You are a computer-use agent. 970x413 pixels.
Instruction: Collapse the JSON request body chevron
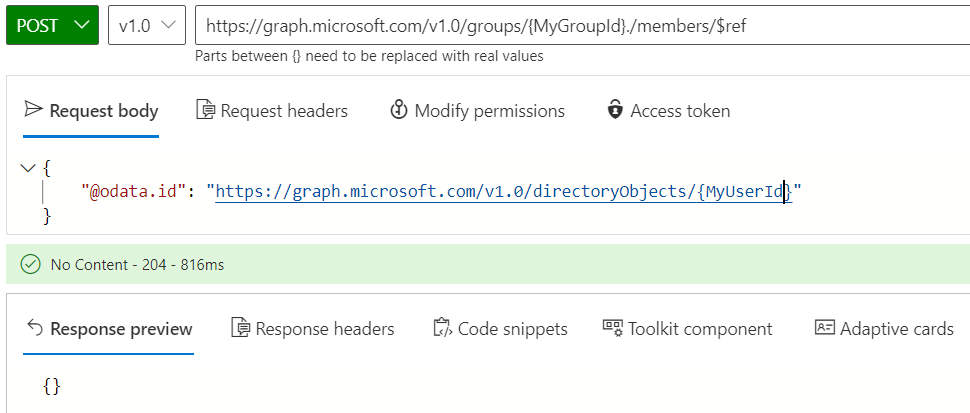[x=28, y=168]
